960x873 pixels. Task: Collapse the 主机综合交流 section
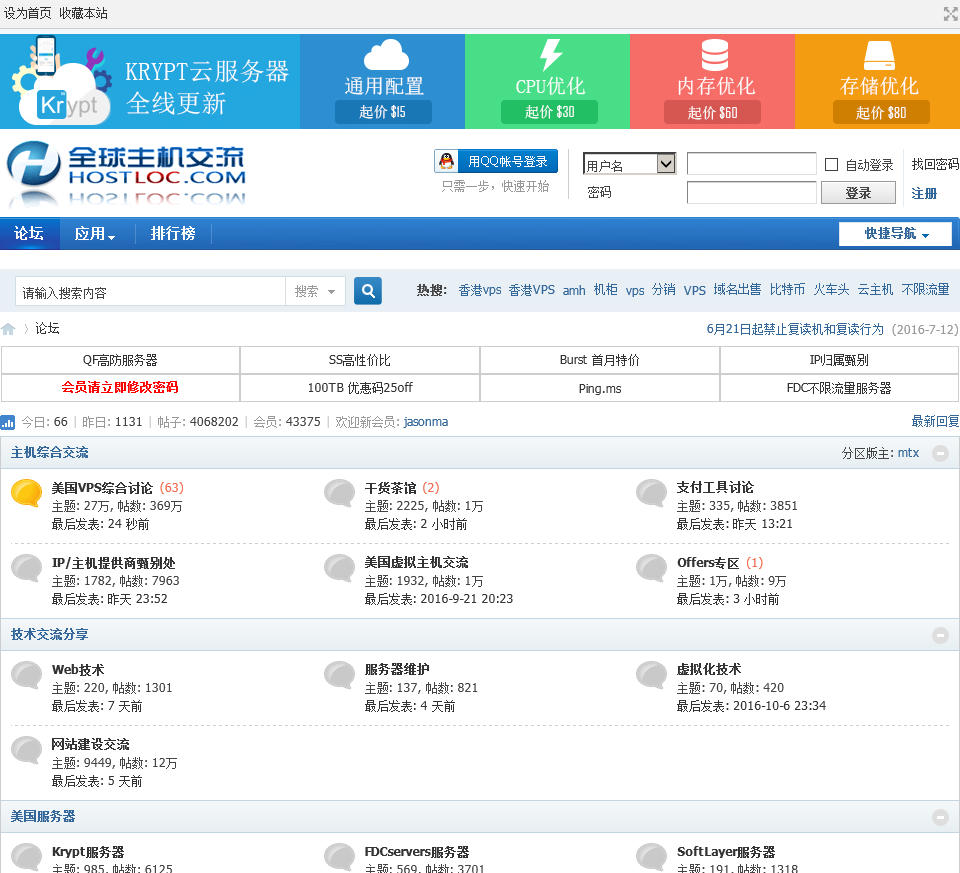940,453
